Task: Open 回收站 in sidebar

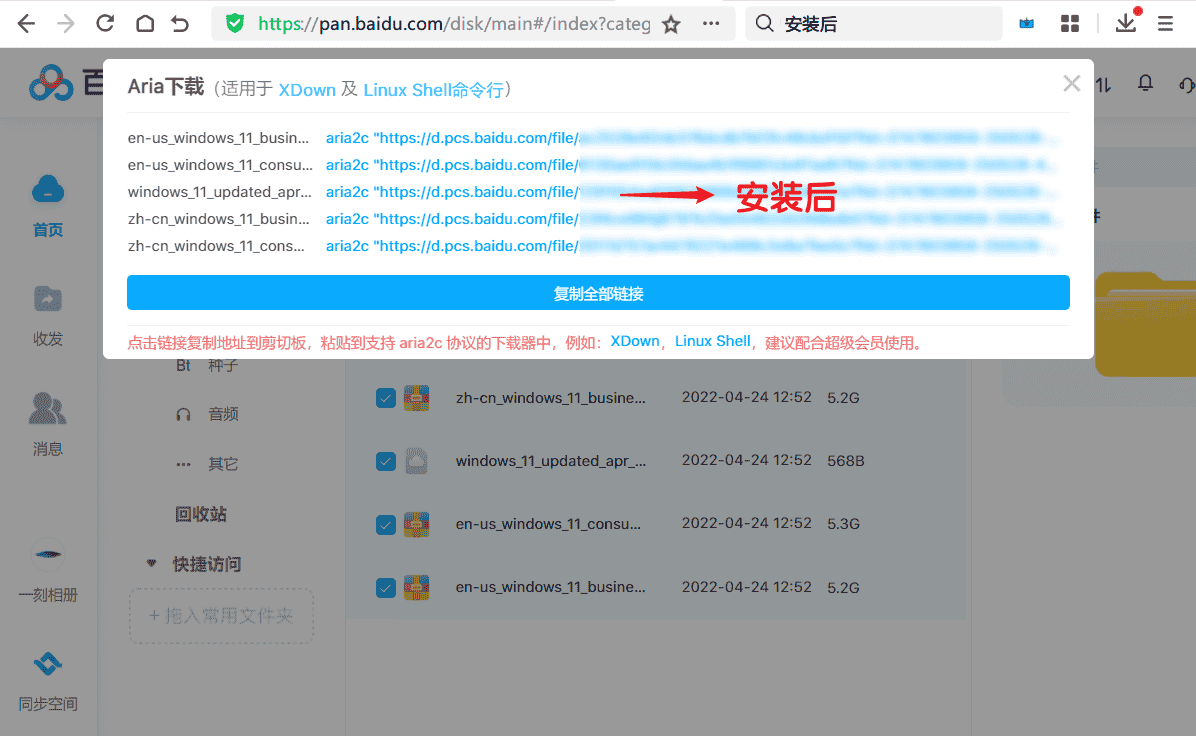Action: tap(201, 514)
